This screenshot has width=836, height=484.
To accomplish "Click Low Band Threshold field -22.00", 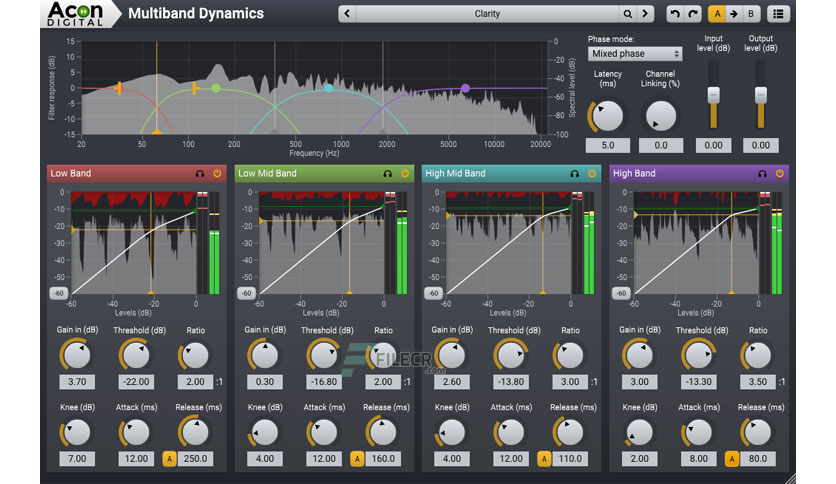I will tap(136, 382).
